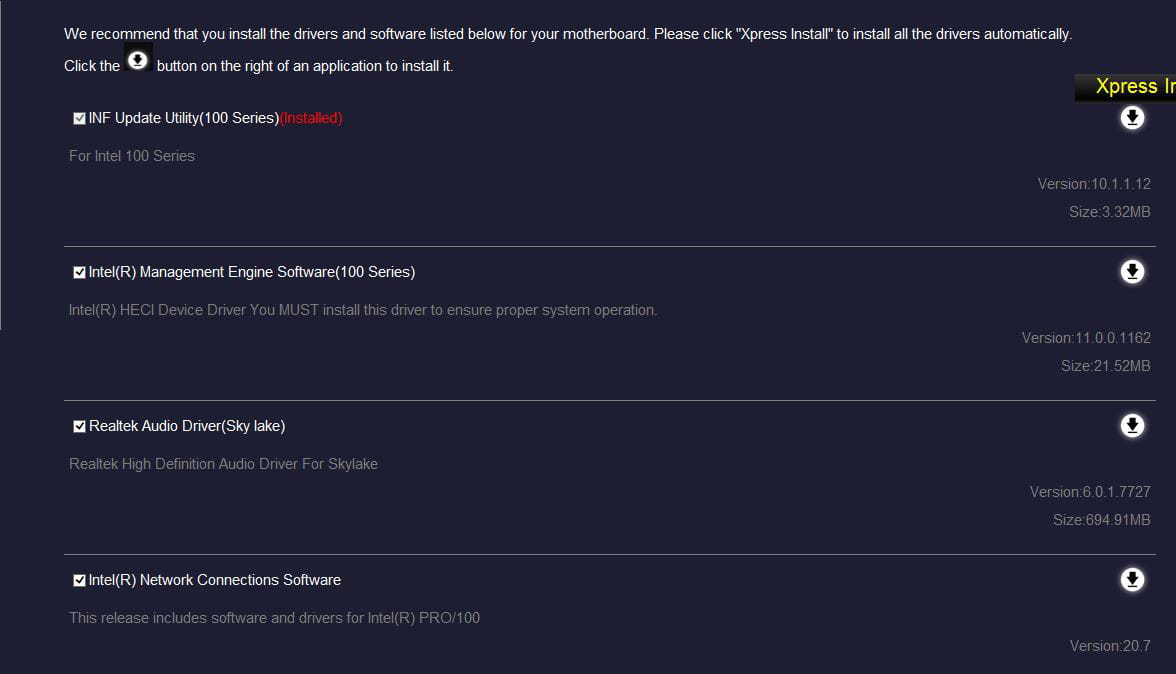Viewport: 1176px width, 674px height.
Task: Click the Version:20.7 text
Action: tap(1110, 646)
